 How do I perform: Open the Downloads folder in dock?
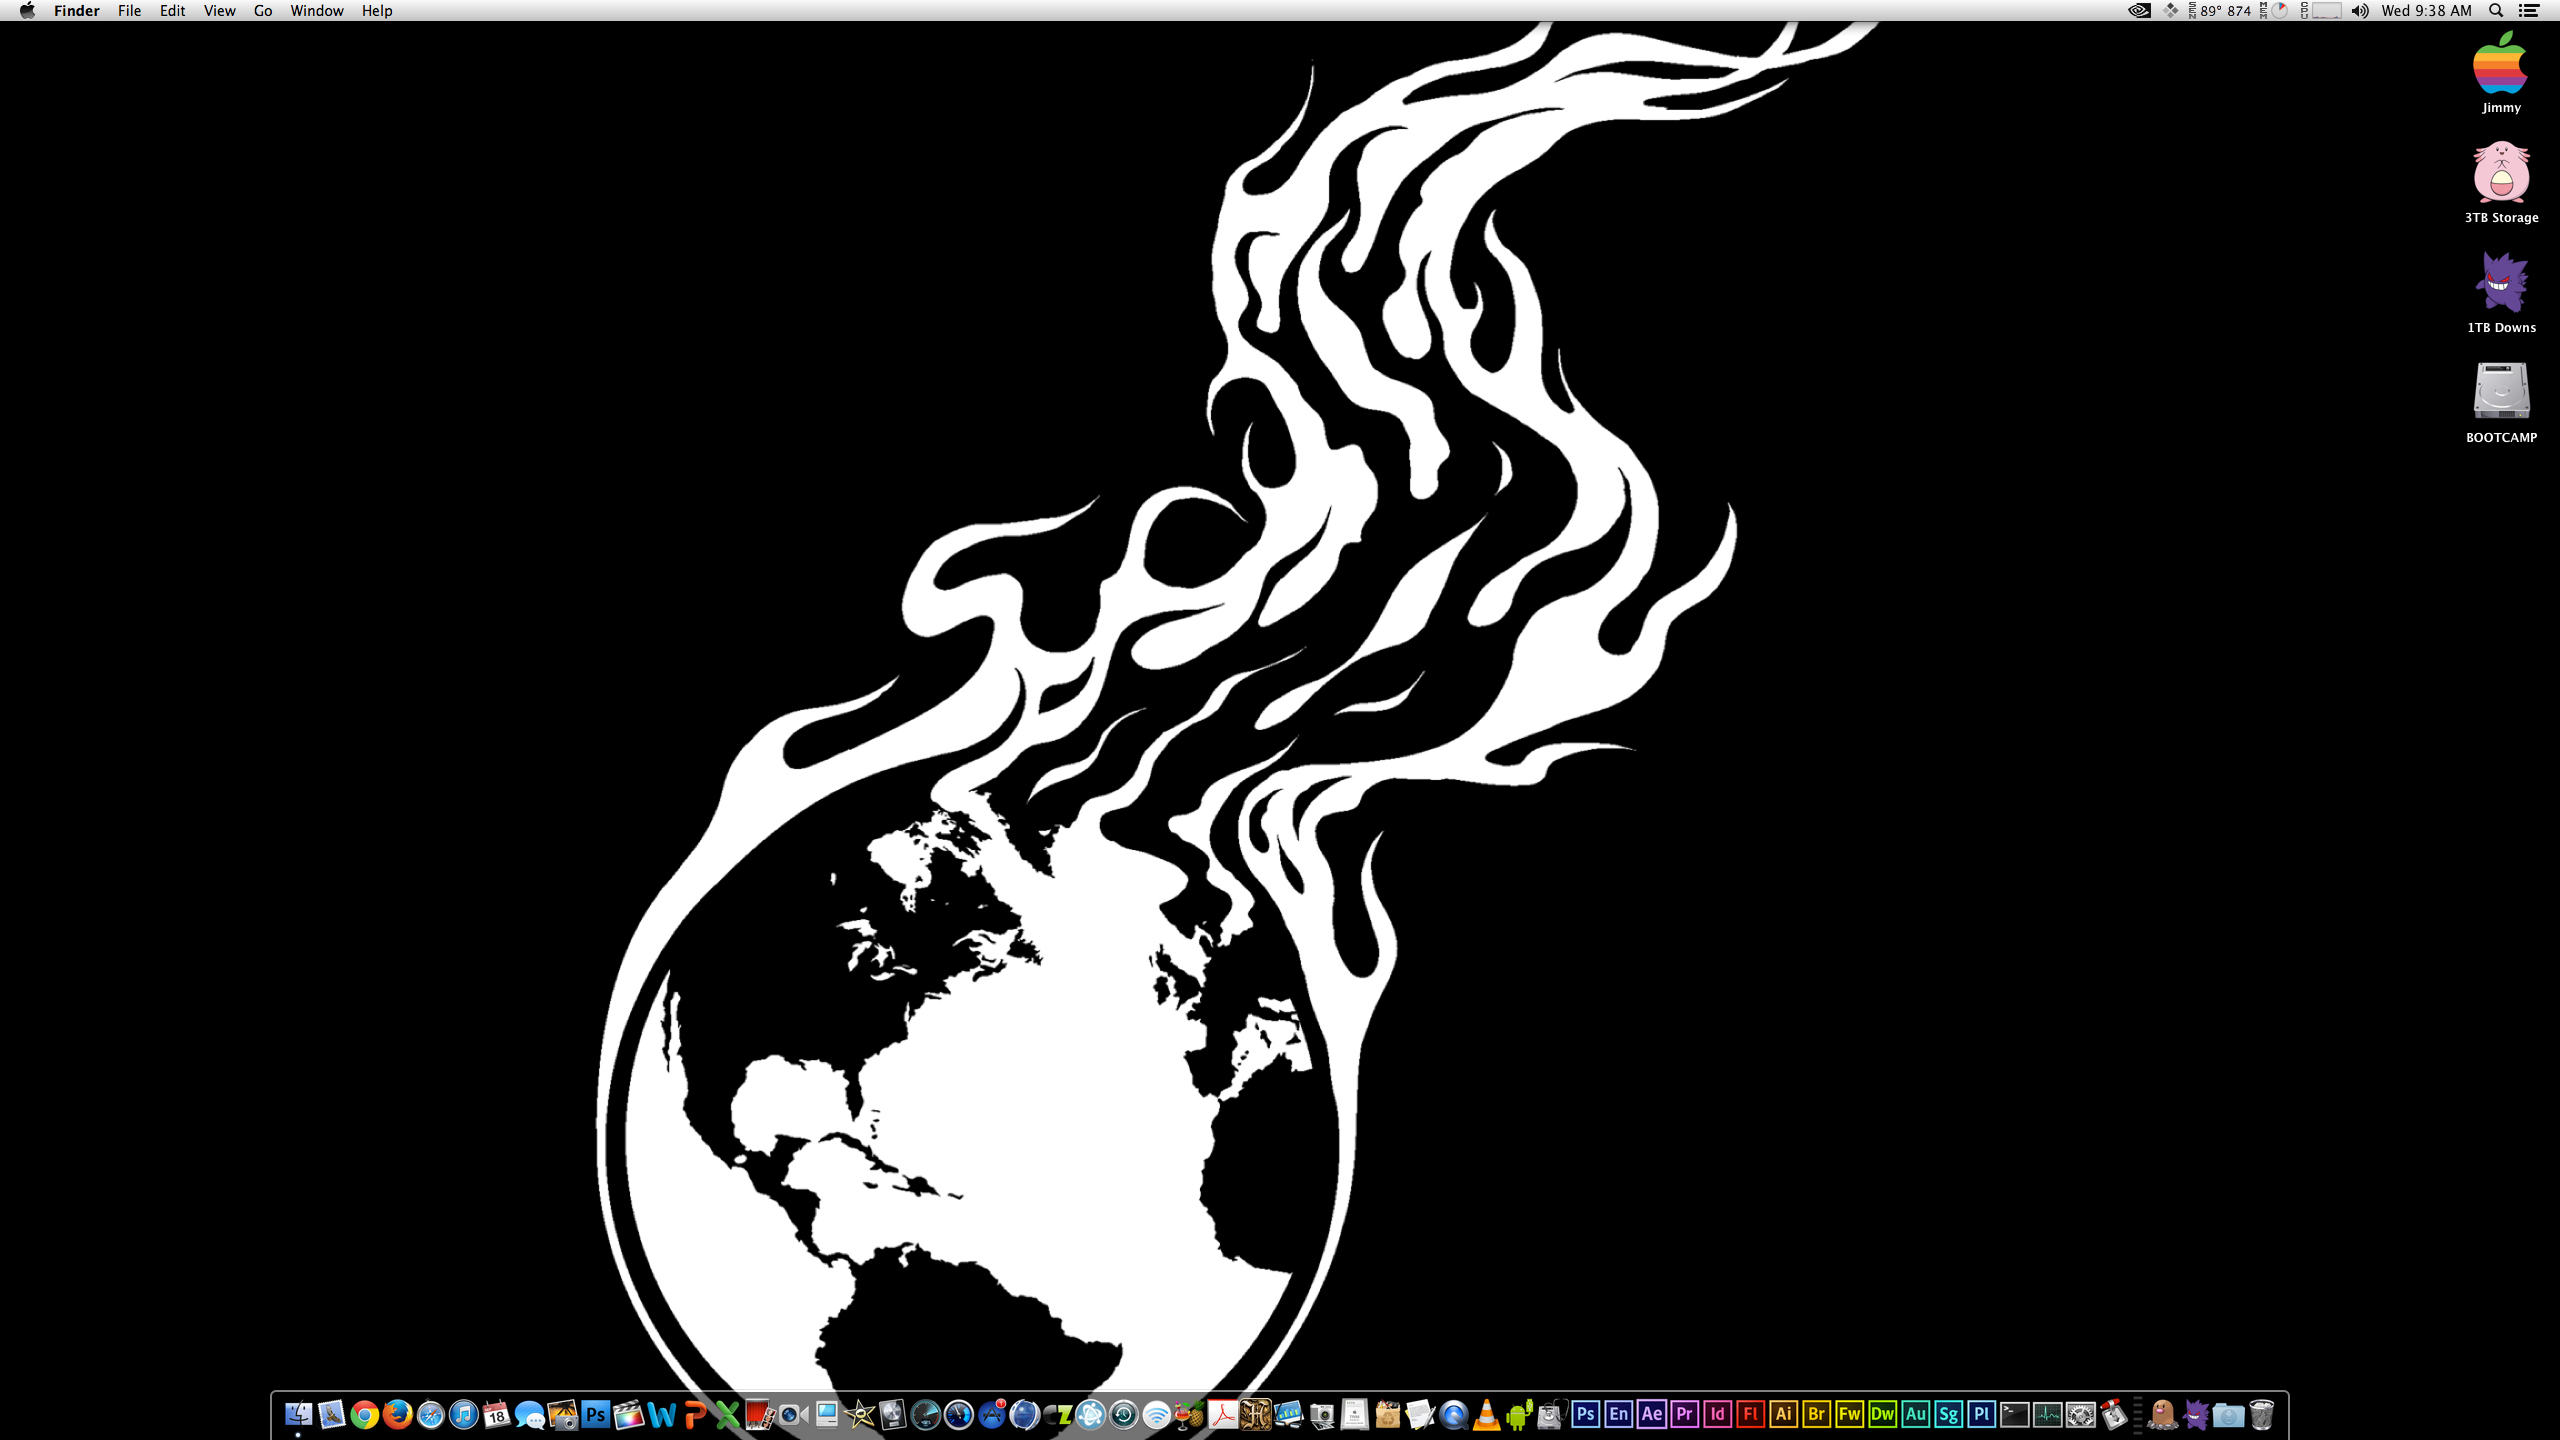(2228, 1414)
